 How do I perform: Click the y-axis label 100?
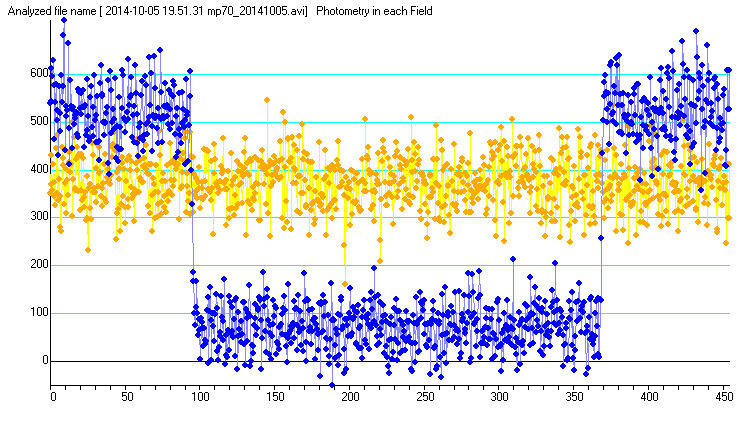tap(40, 312)
